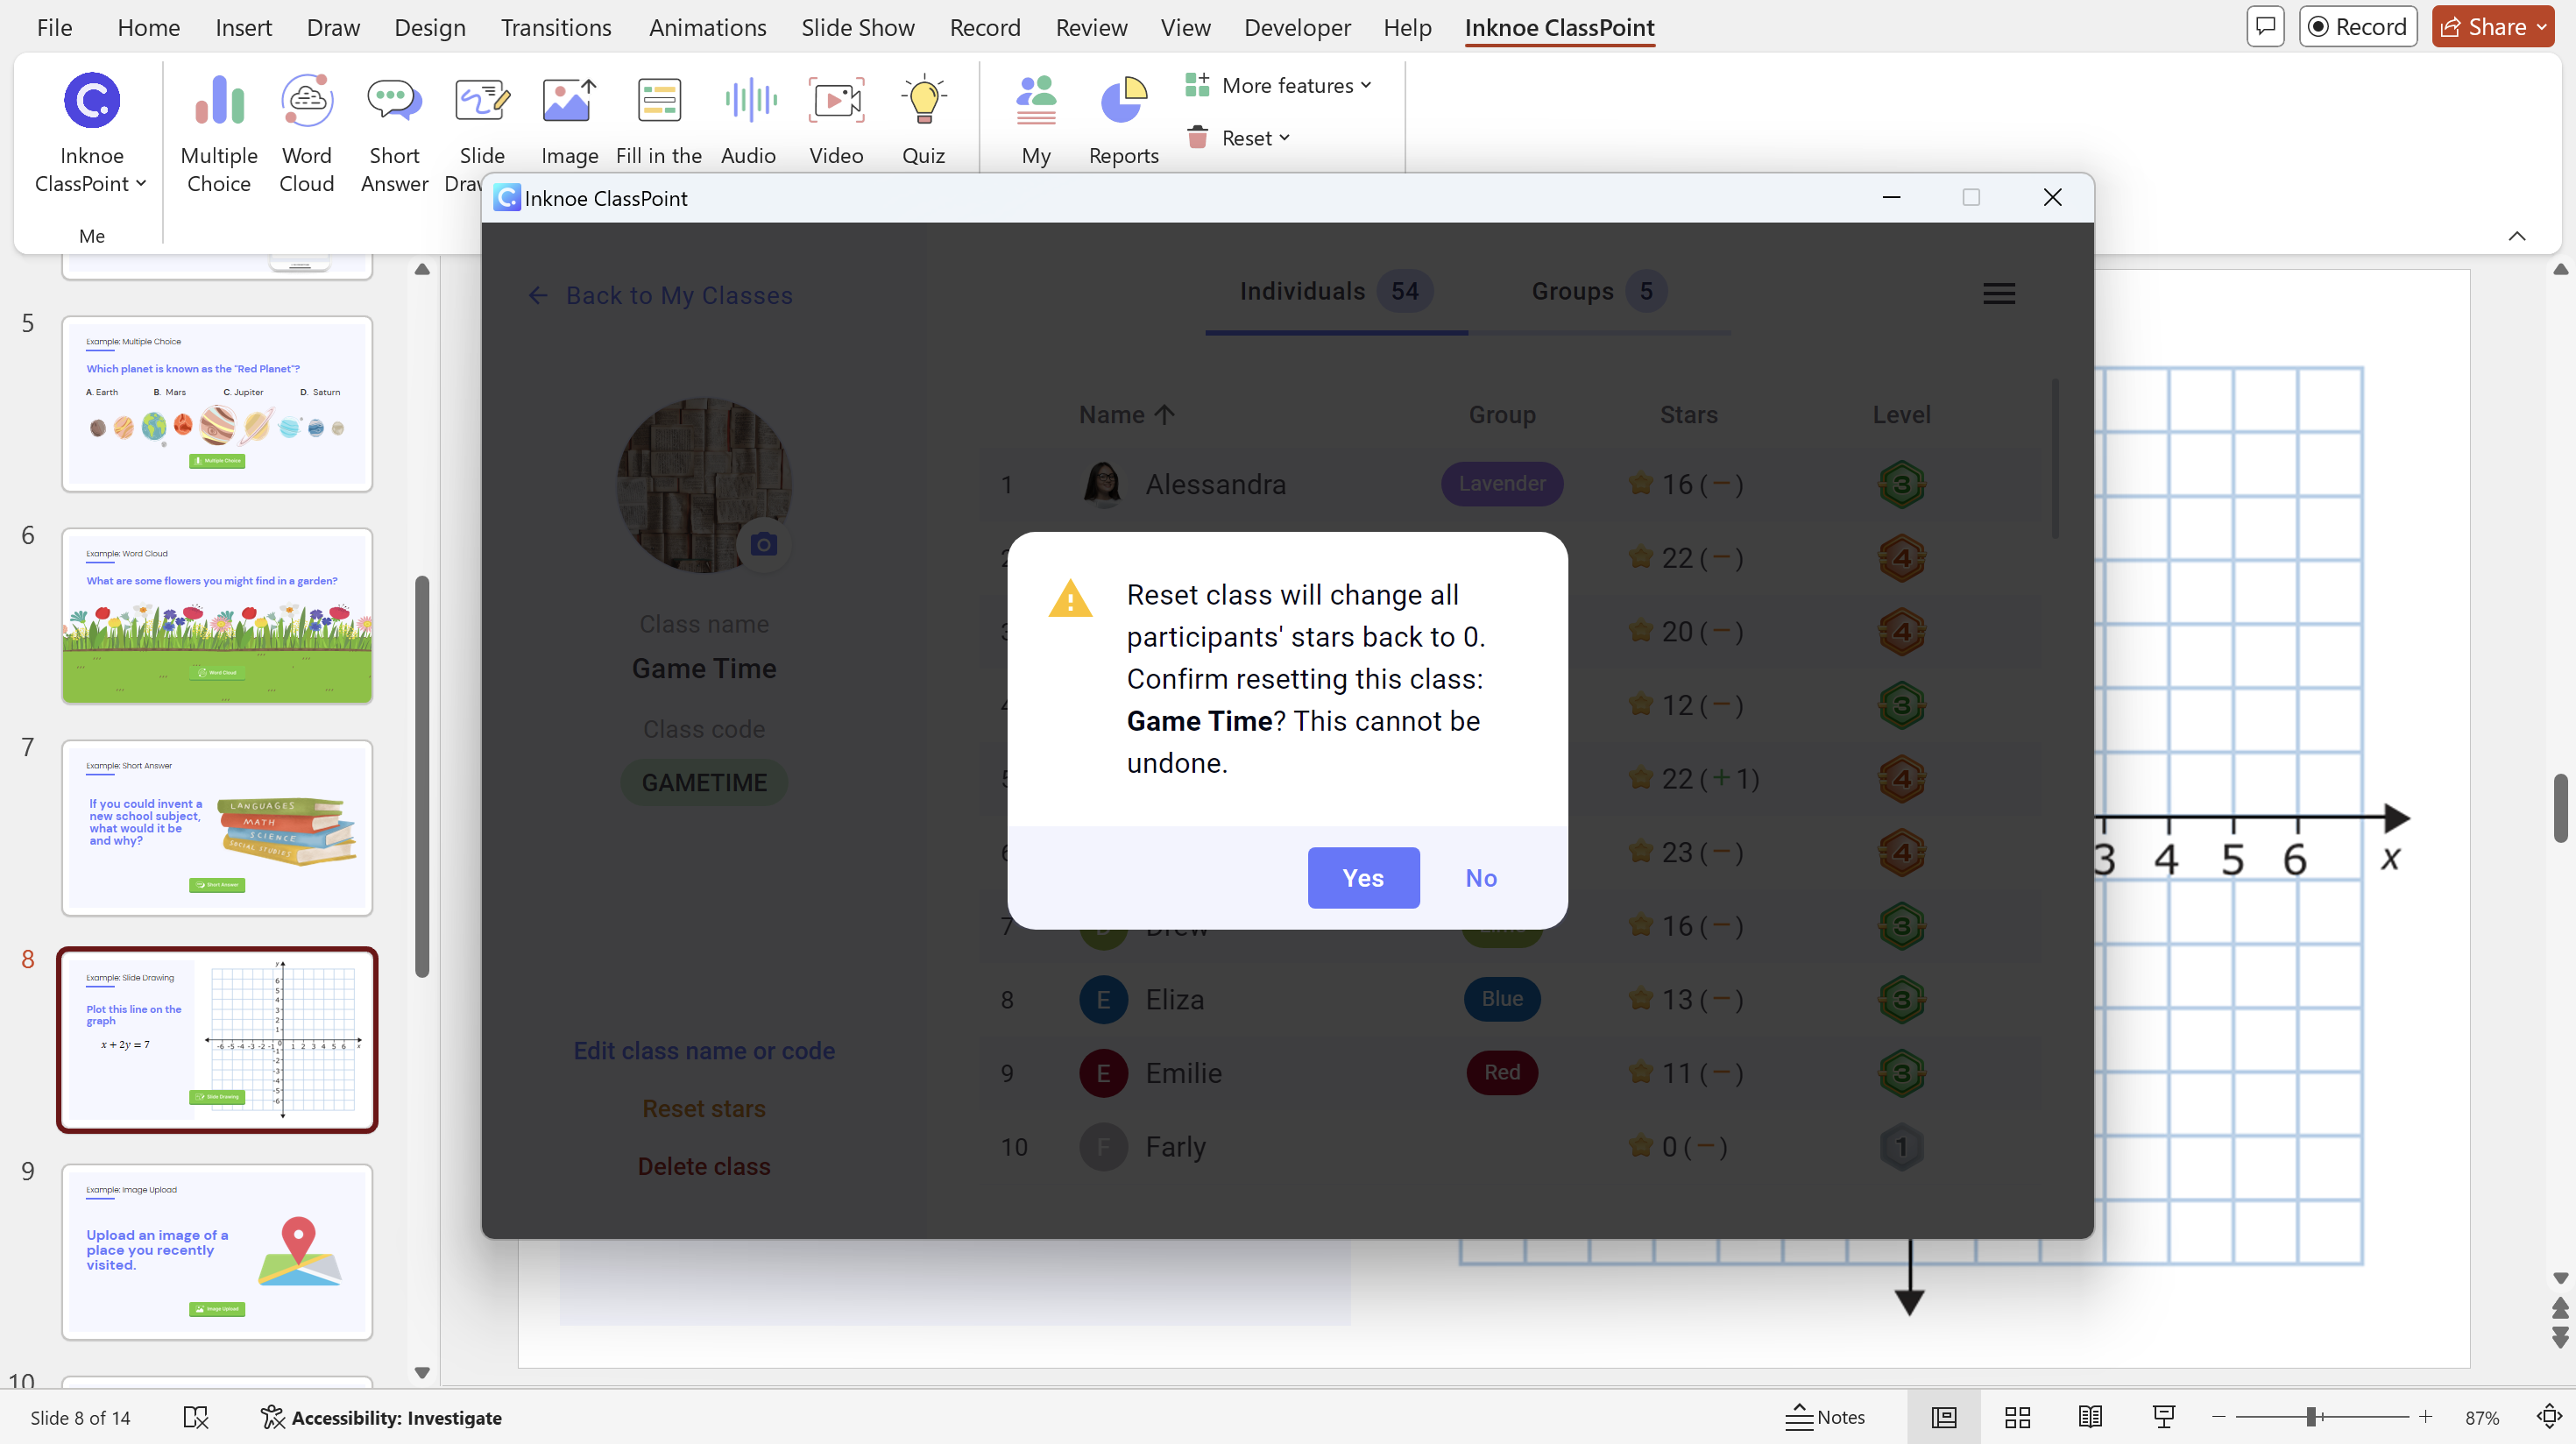Insert a Multiple Choice question
The image size is (2576, 1444).
pyautogui.click(x=218, y=132)
